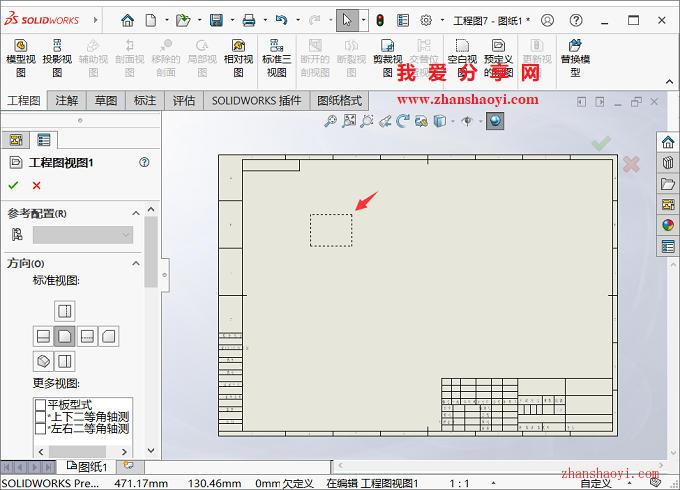Create a new document with New icon
This screenshot has height=490, width=680.
(150, 20)
